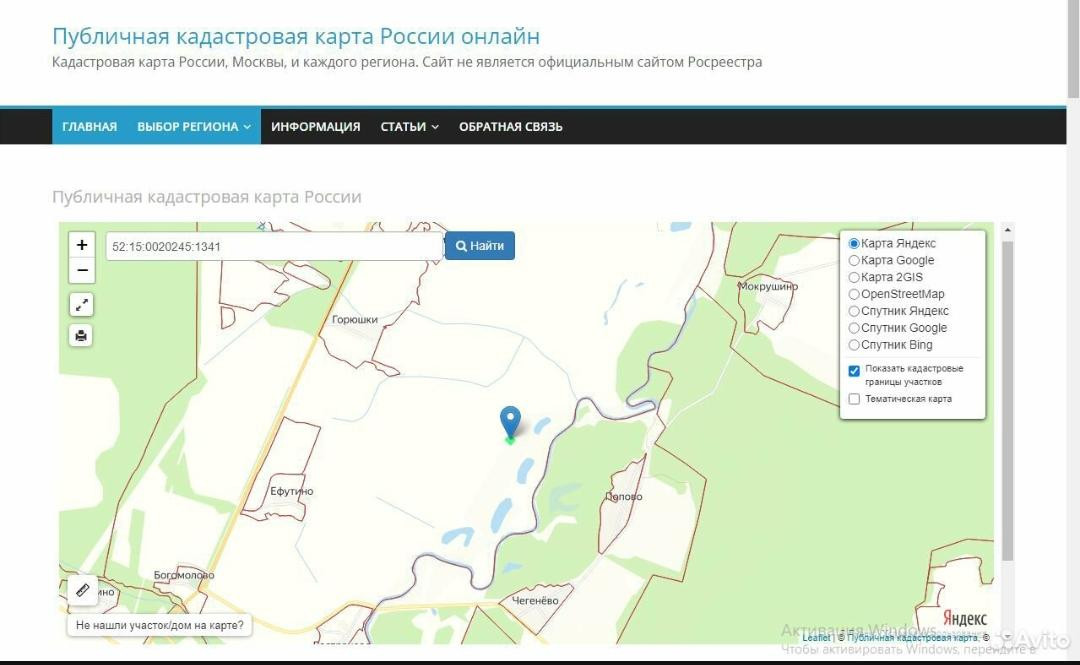Click the Яндекс logo on map

(x=965, y=619)
